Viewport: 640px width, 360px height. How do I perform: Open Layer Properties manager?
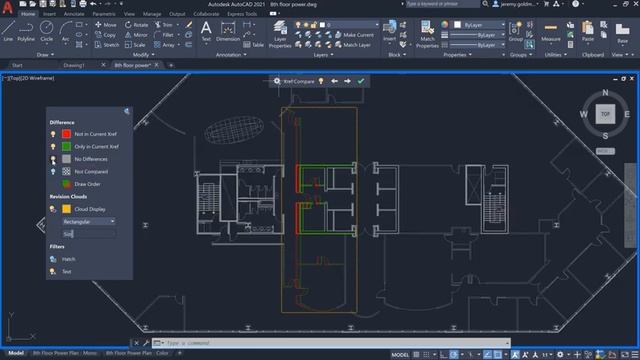(x=280, y=34)
